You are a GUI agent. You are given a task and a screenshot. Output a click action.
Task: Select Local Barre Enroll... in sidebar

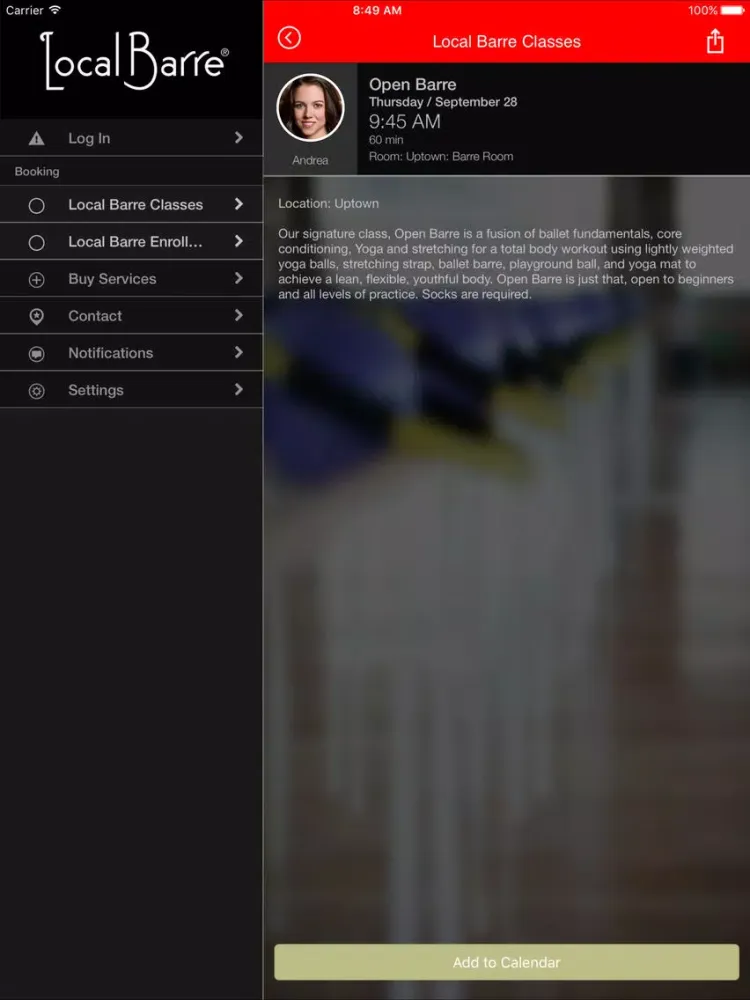tap(131, 241)
